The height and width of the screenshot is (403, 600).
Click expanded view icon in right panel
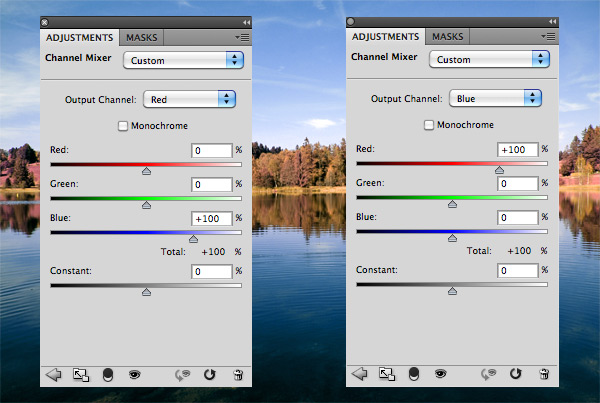coord(387,374)
